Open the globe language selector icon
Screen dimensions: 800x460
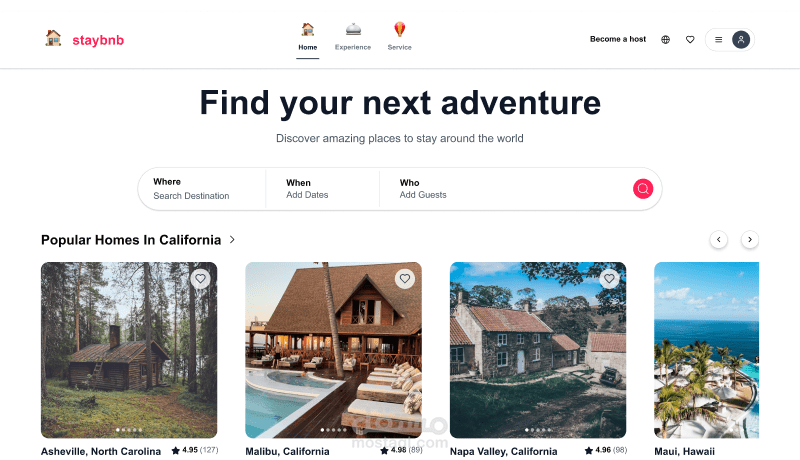pos(665,39)
